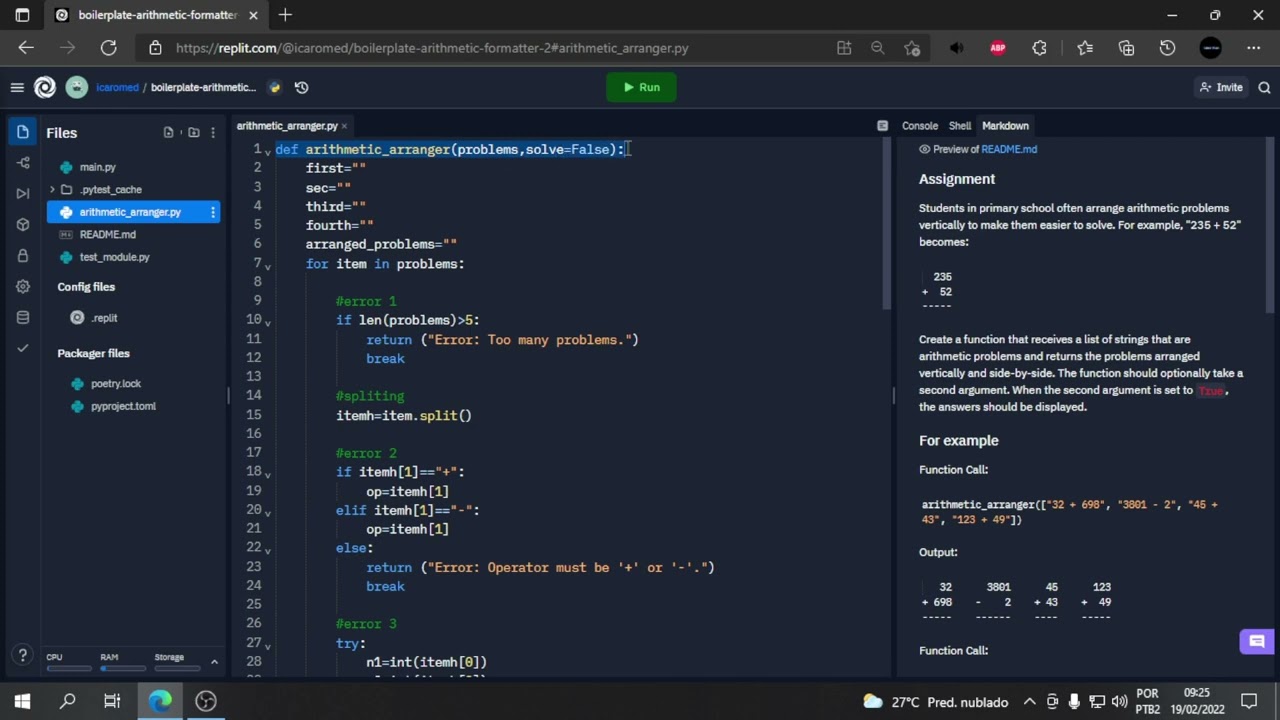
Task: Open browser Extensions puzzle icon
Action: coord(1039,47)
